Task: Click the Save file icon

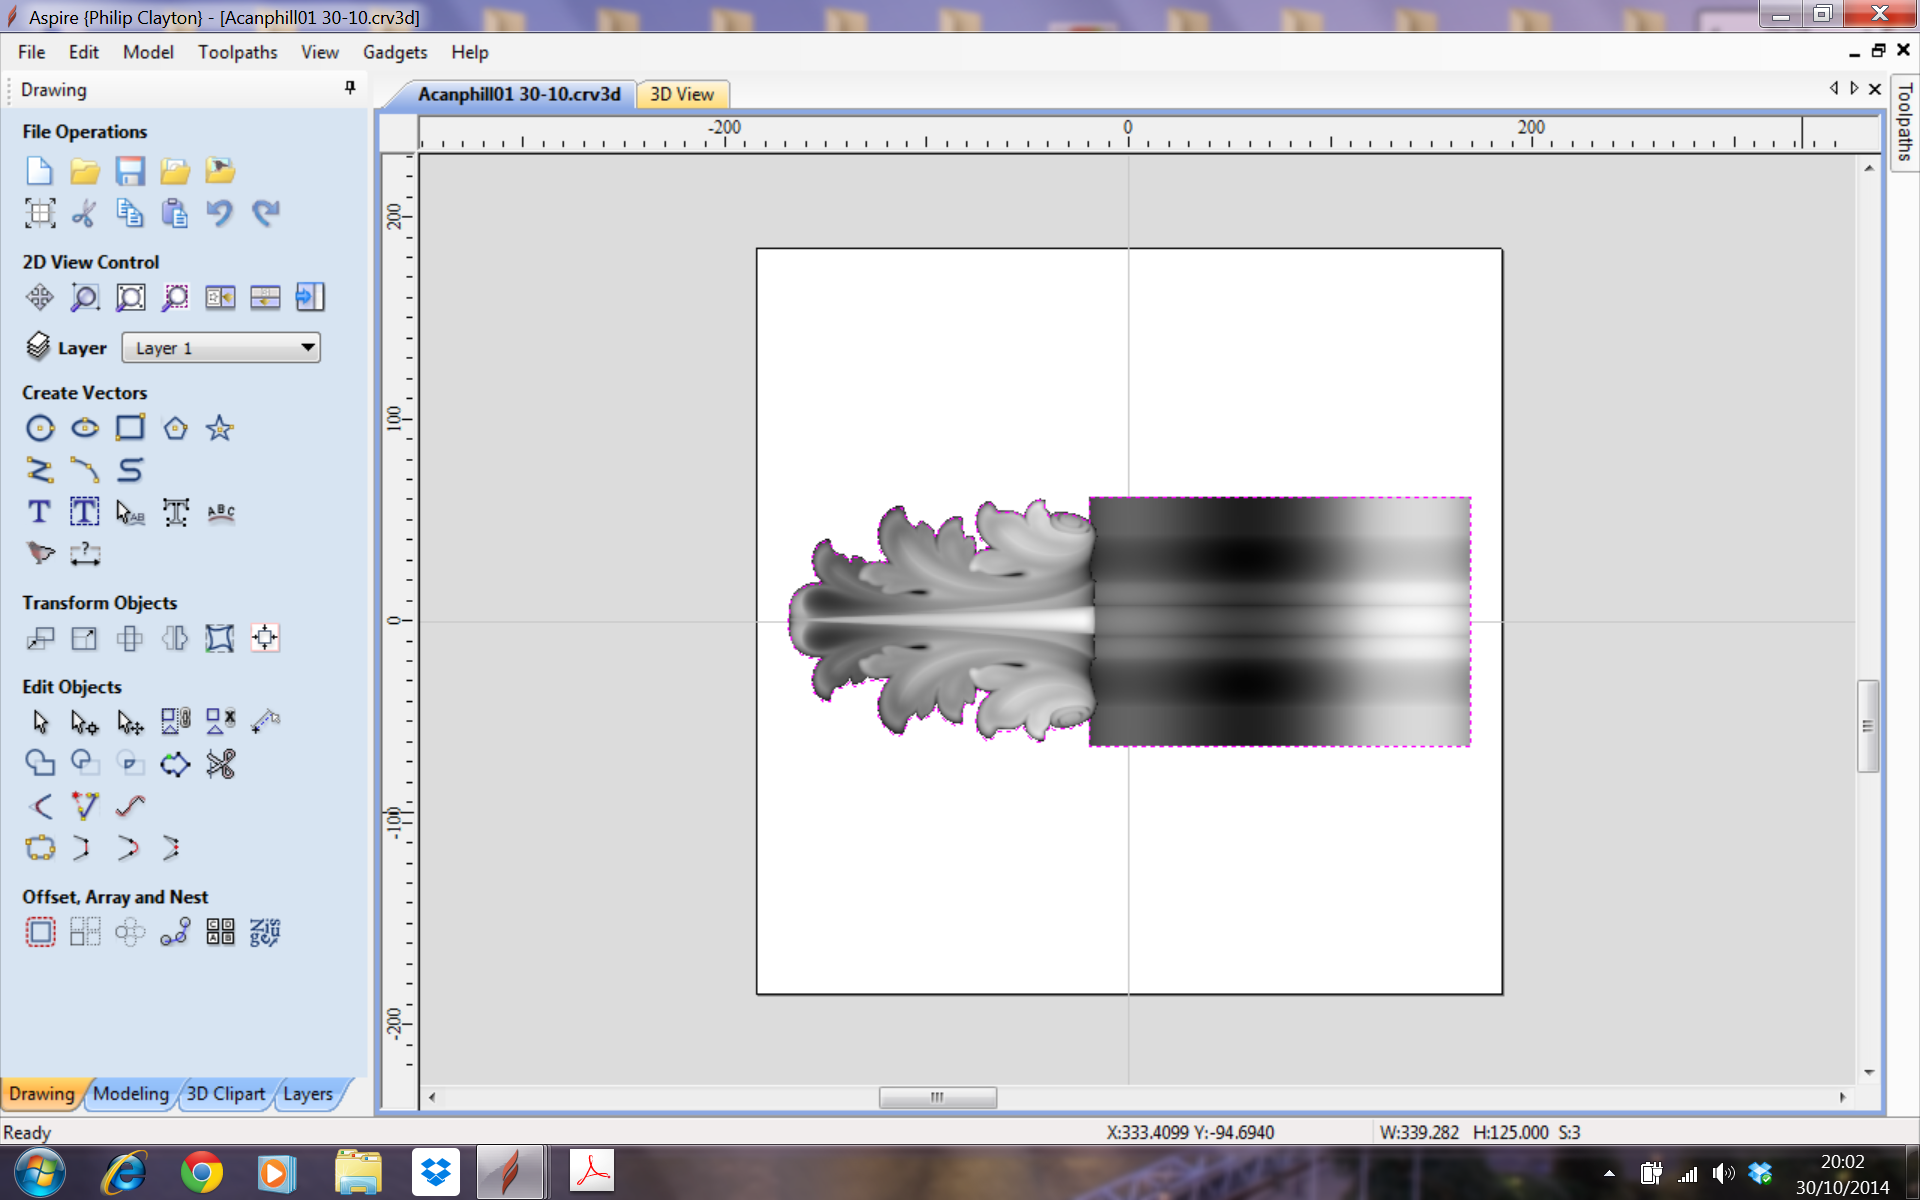Action: [x=130, y=171]
